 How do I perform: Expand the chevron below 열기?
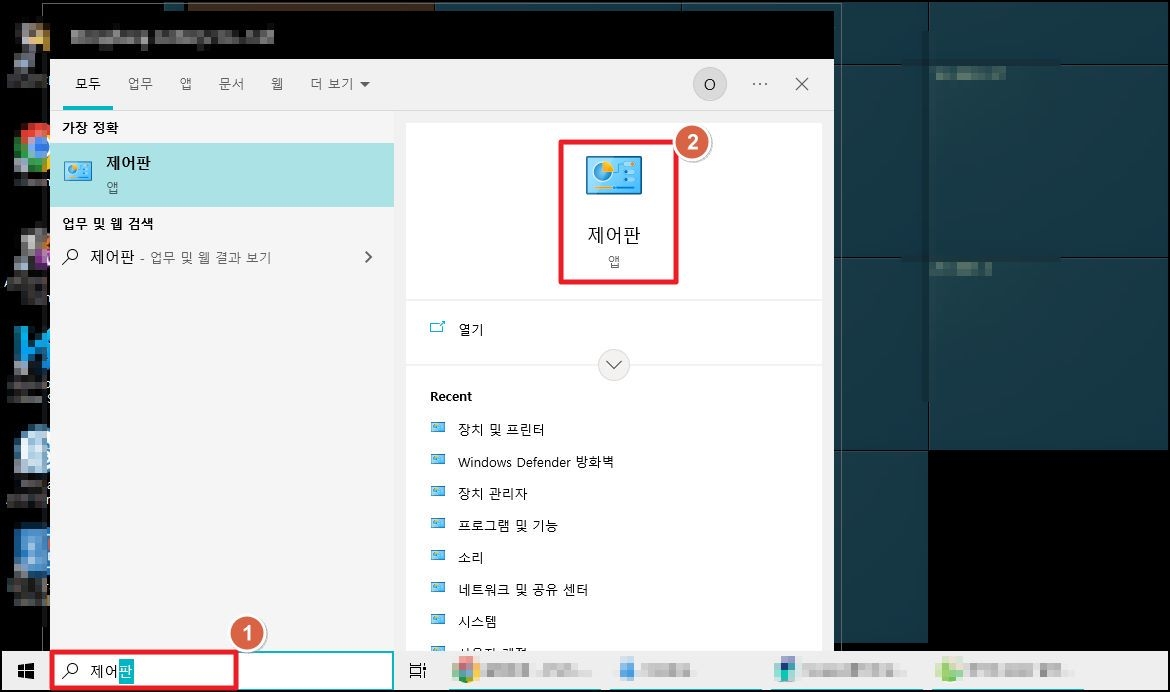click(613, 364)
